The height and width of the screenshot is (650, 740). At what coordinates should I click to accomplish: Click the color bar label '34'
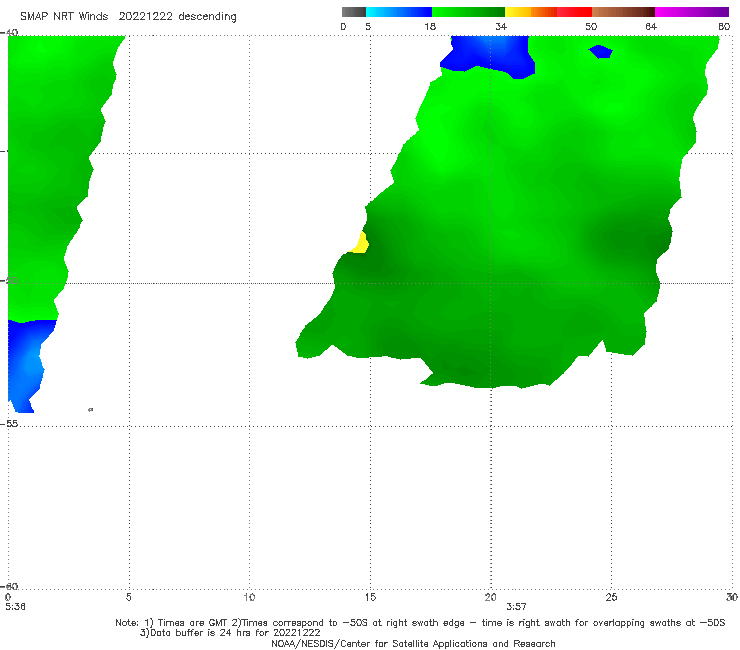[501, 26]
